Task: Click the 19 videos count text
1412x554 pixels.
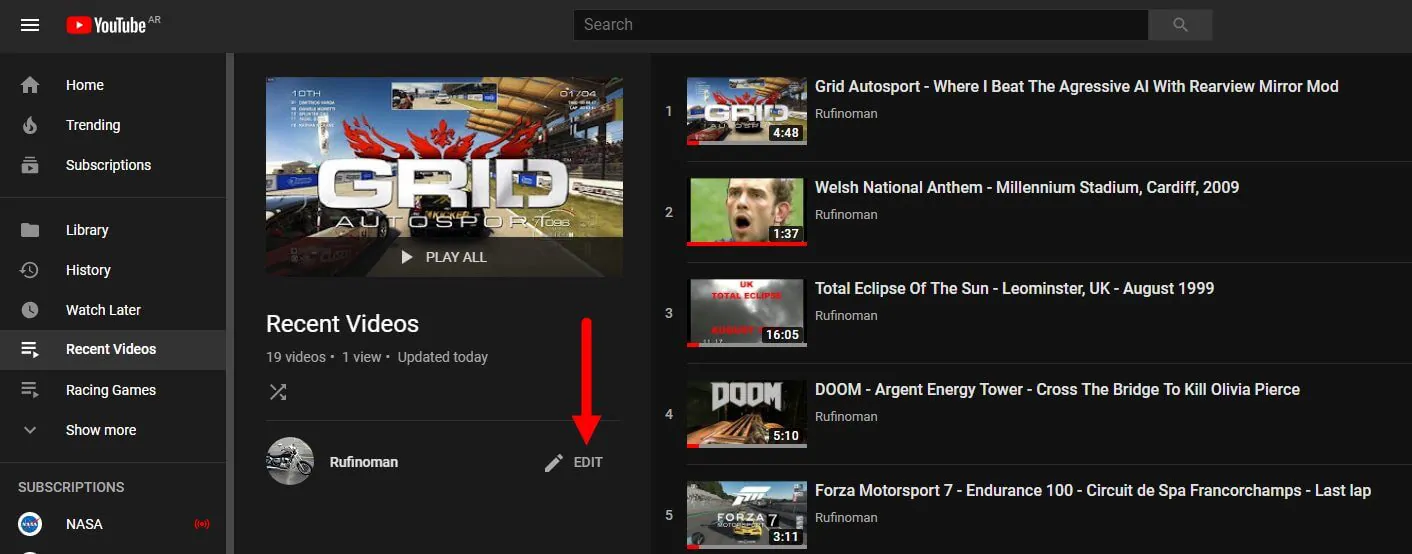Action: point(296,357)
